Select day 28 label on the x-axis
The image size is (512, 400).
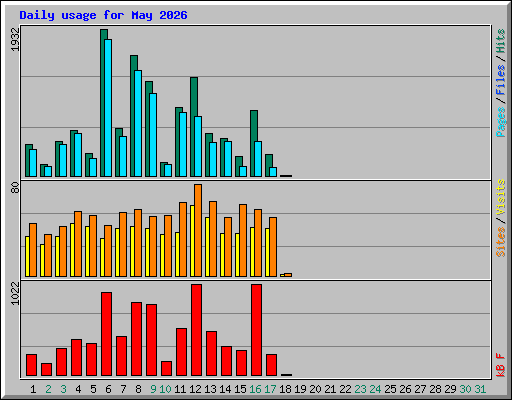coord(435,389)
